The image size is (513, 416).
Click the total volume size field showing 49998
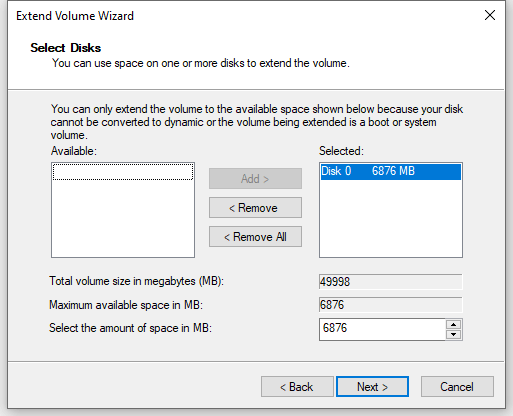tap(391, 282)
